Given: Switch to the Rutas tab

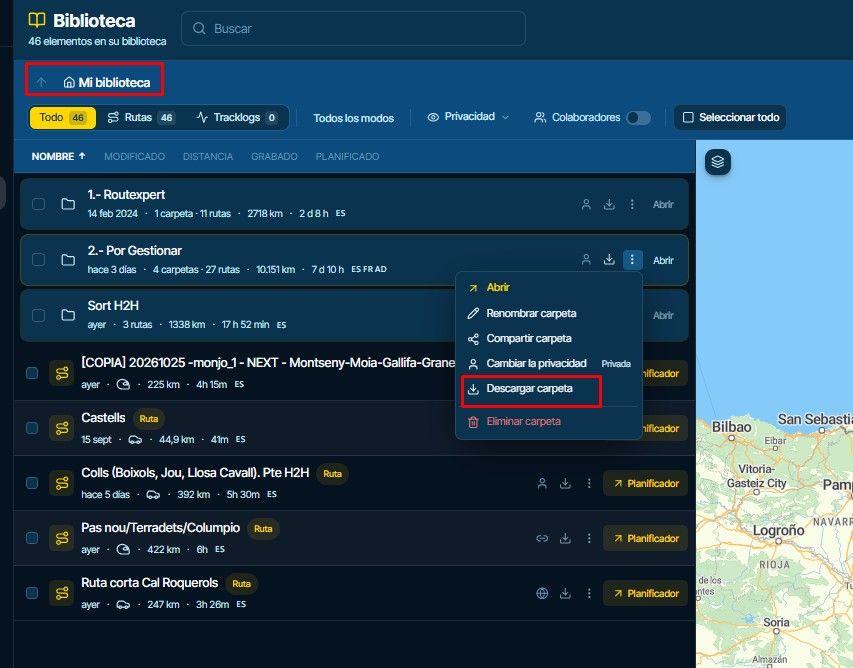Looking at the screenshot, I should [x=141, y=117].
